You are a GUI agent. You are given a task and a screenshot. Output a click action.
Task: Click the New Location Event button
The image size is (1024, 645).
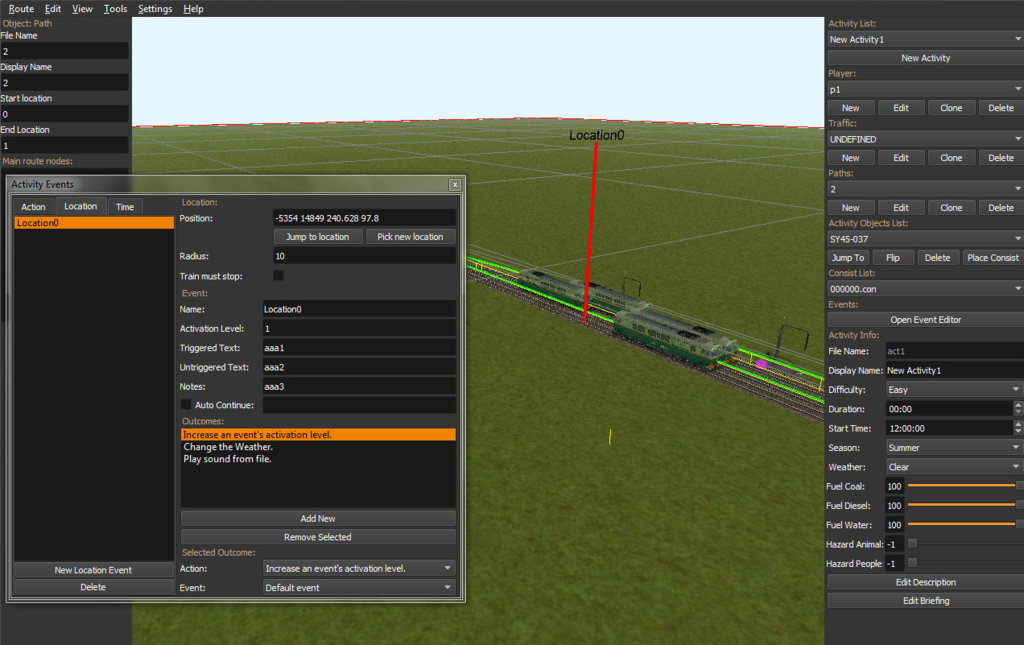[x=93, y=570]
